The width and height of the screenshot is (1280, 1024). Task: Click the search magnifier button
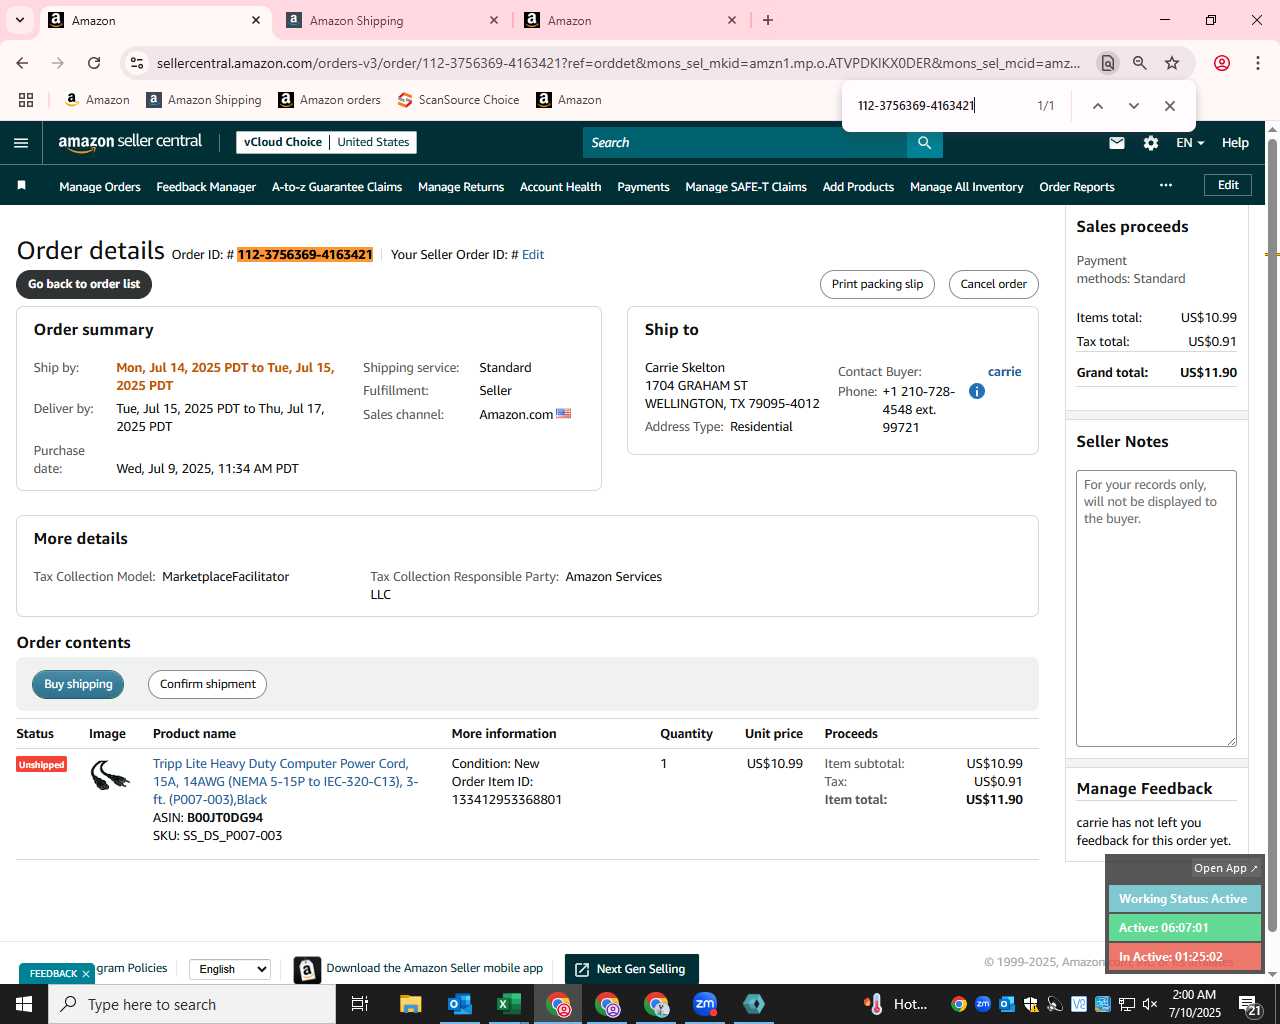point(925,143)
